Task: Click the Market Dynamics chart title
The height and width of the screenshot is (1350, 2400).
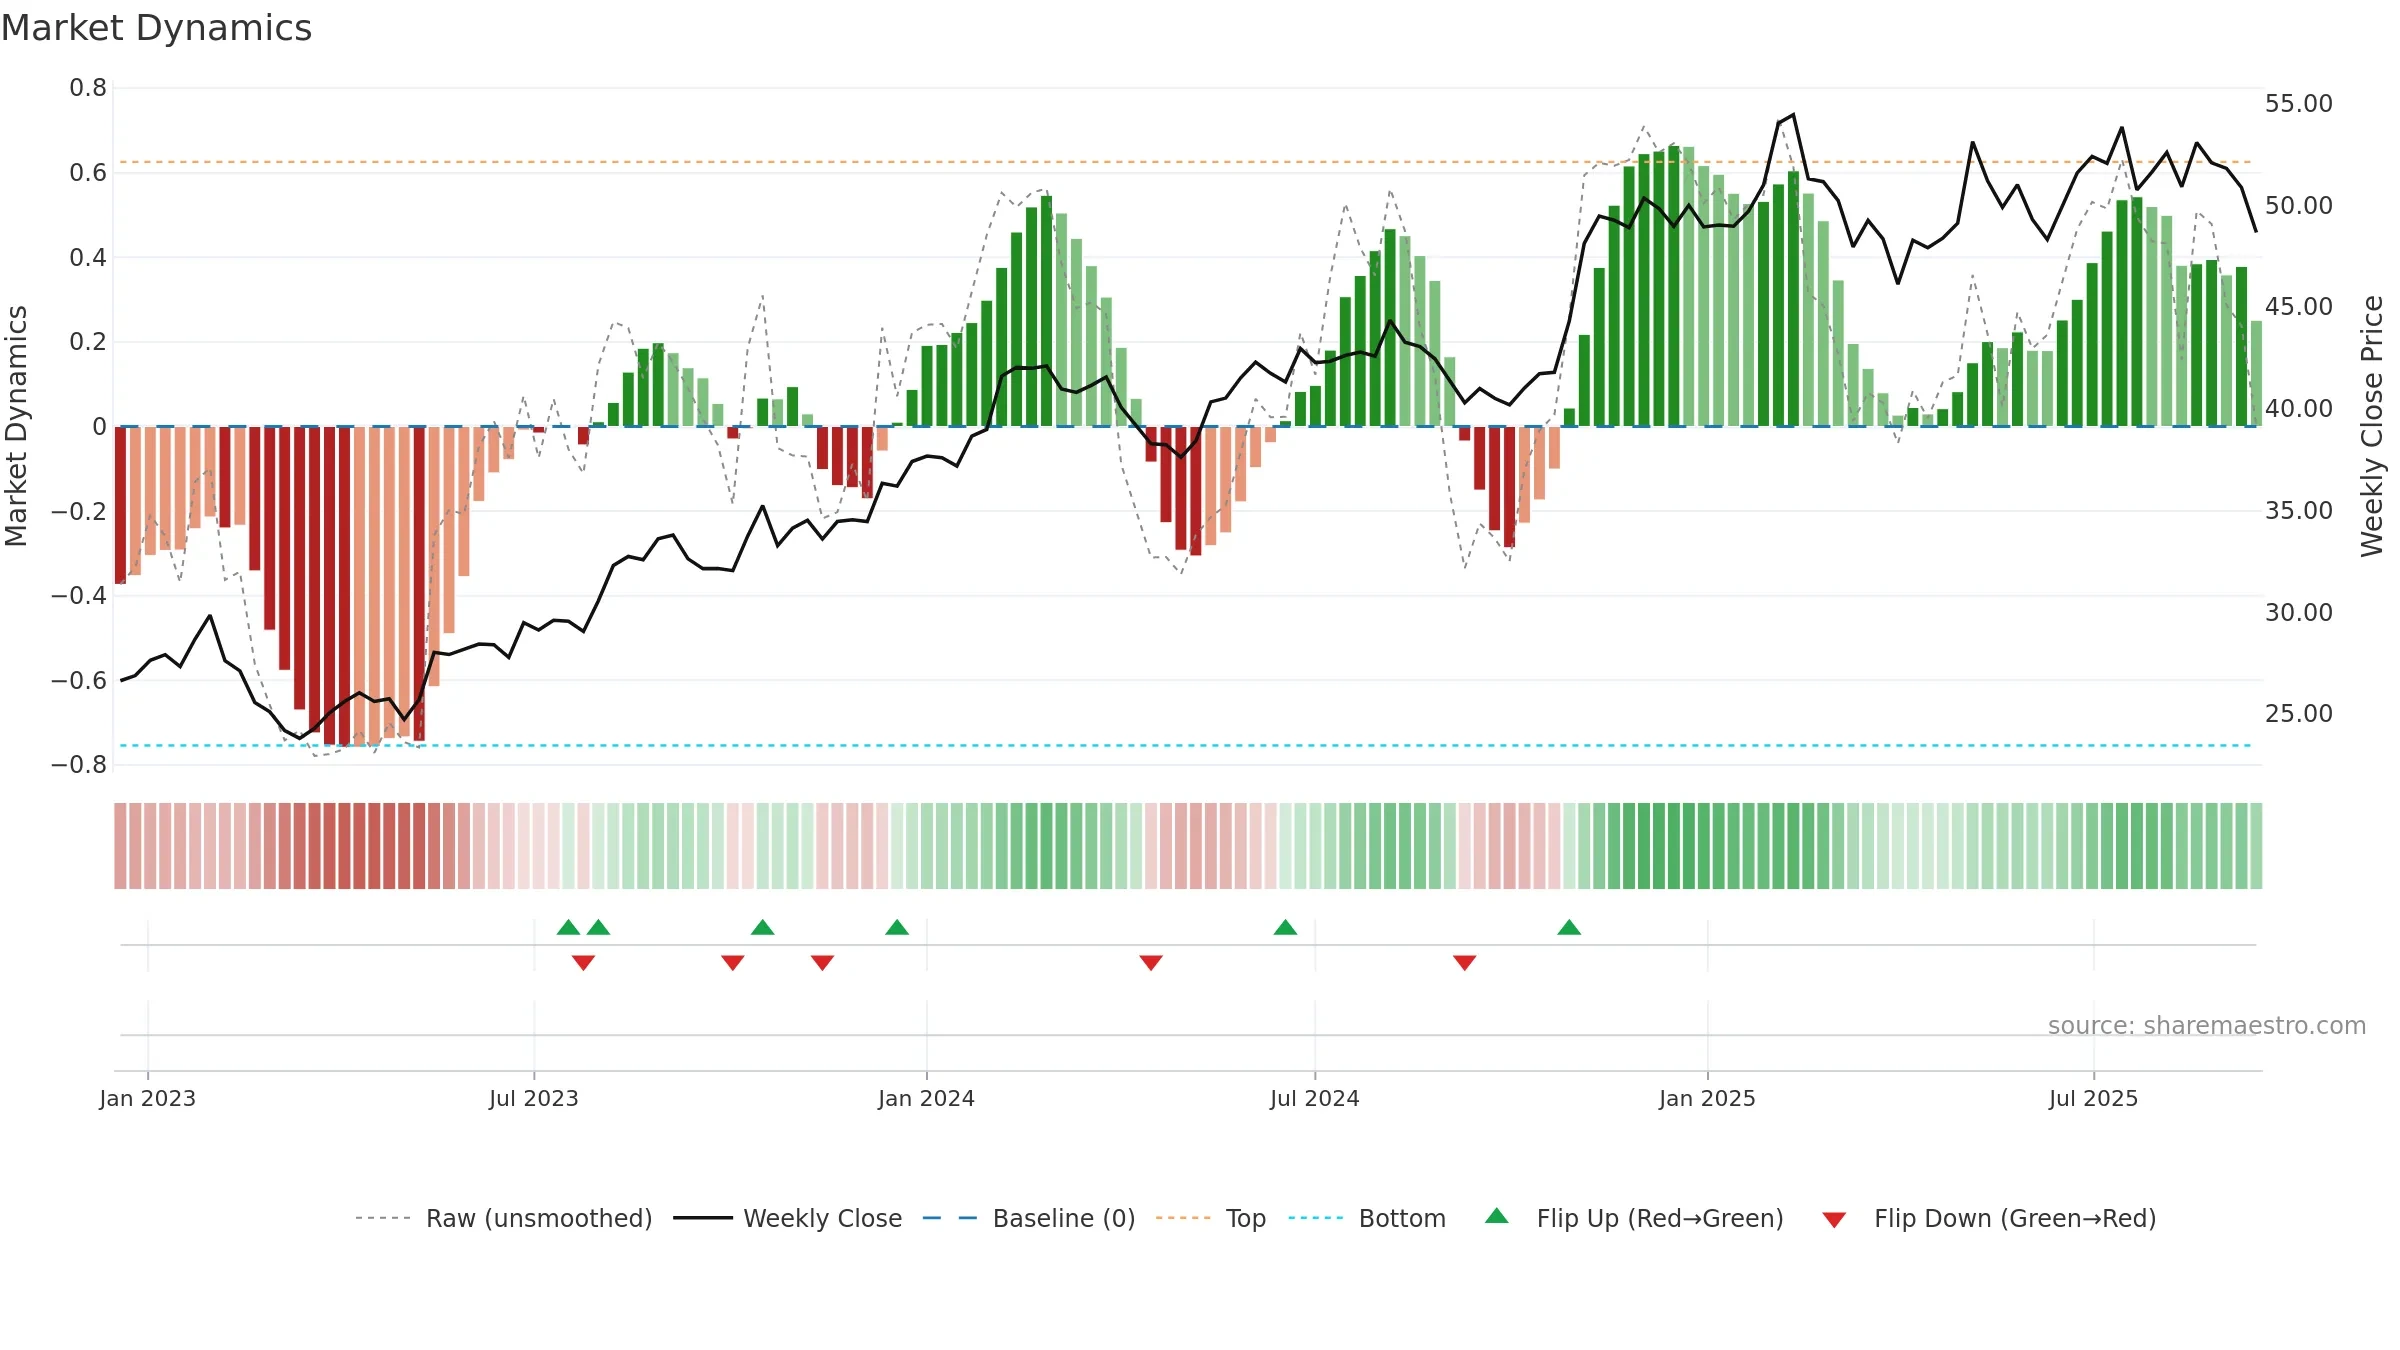Action: 157,28
